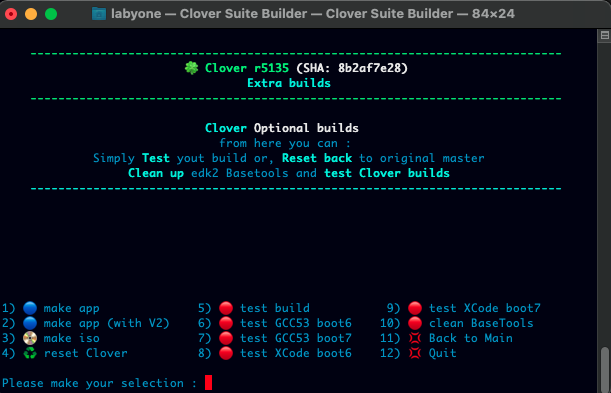This screenshot has height=393, width=611.
Task: Click the 'test build' option text
Action: tap(275, 308)
